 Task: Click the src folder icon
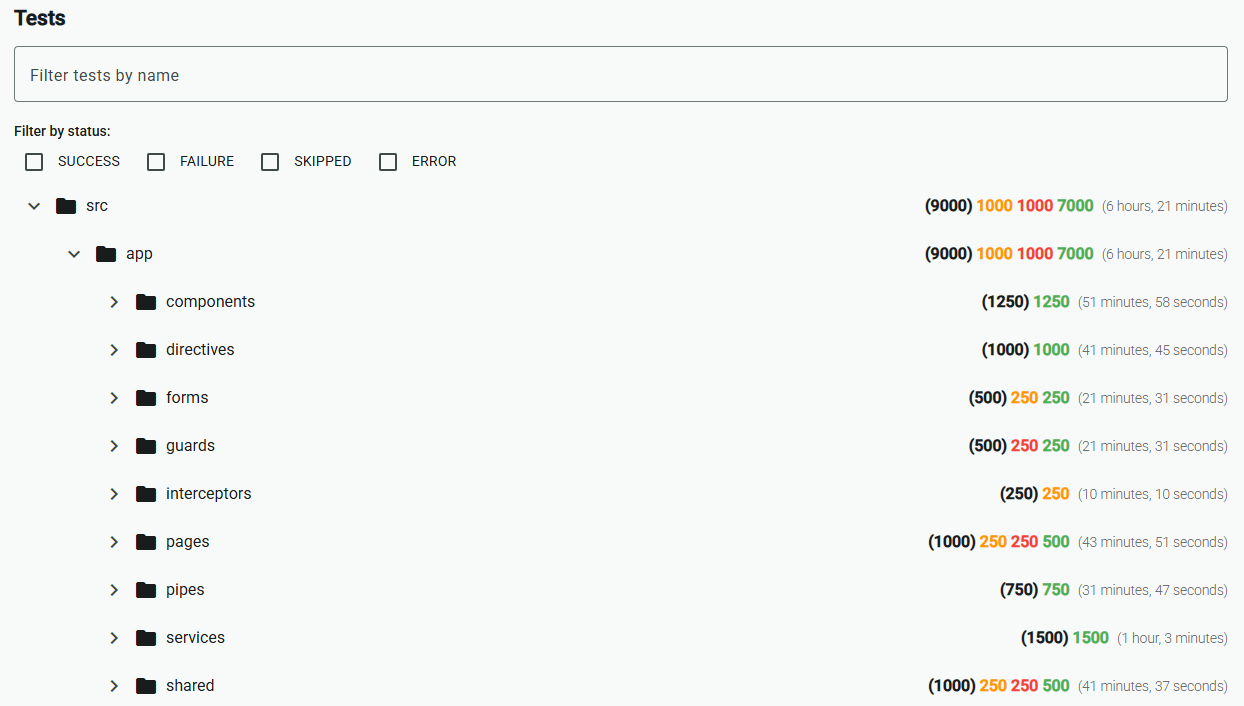click(x=66, y=206)
